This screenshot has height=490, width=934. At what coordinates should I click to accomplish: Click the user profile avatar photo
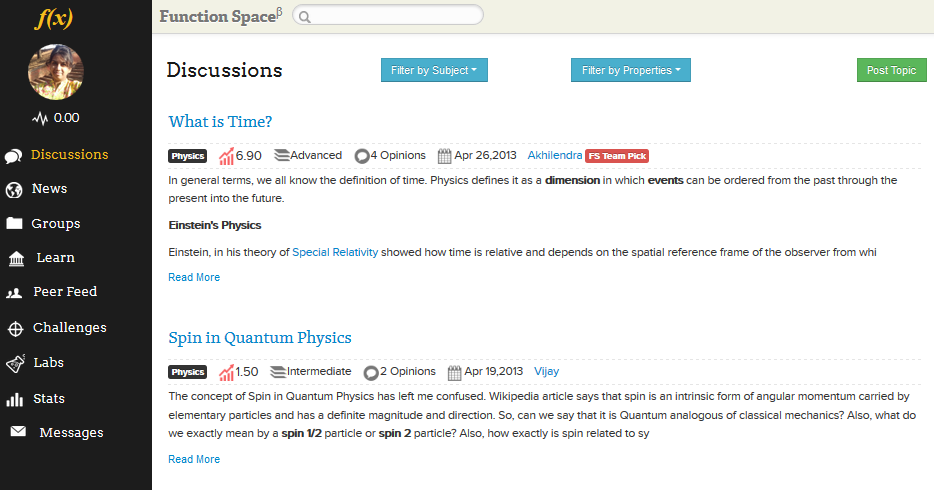(55, 72)
